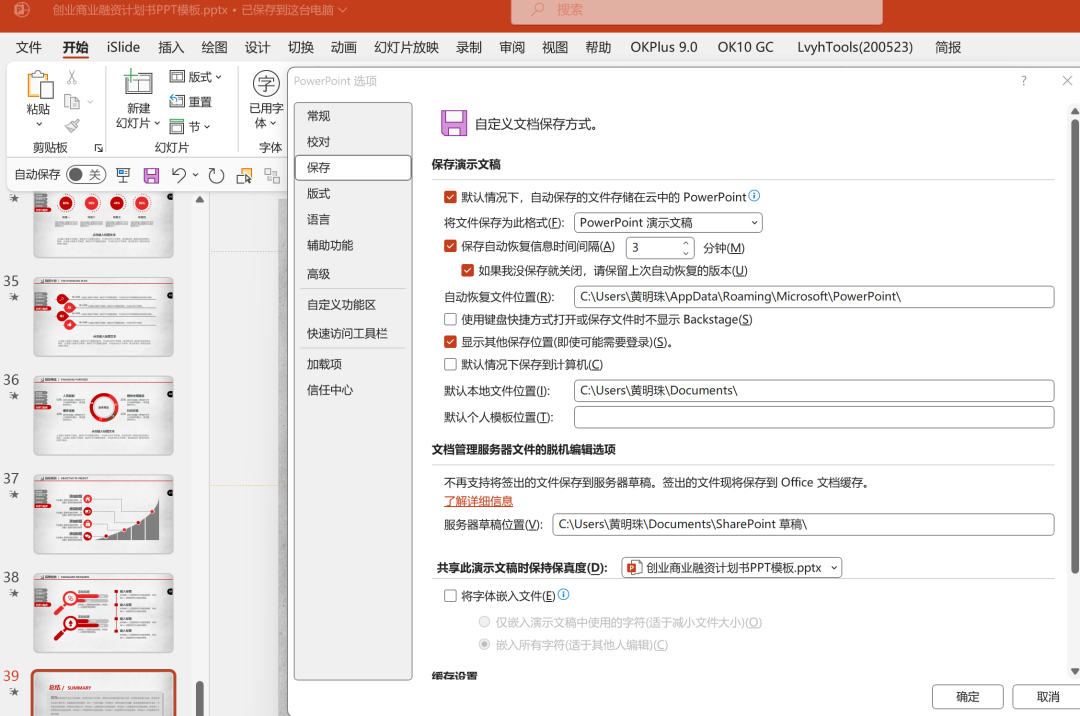Click the save icon in quick access toolbar
1080x716 pixels.
click(x=151, y=176)
